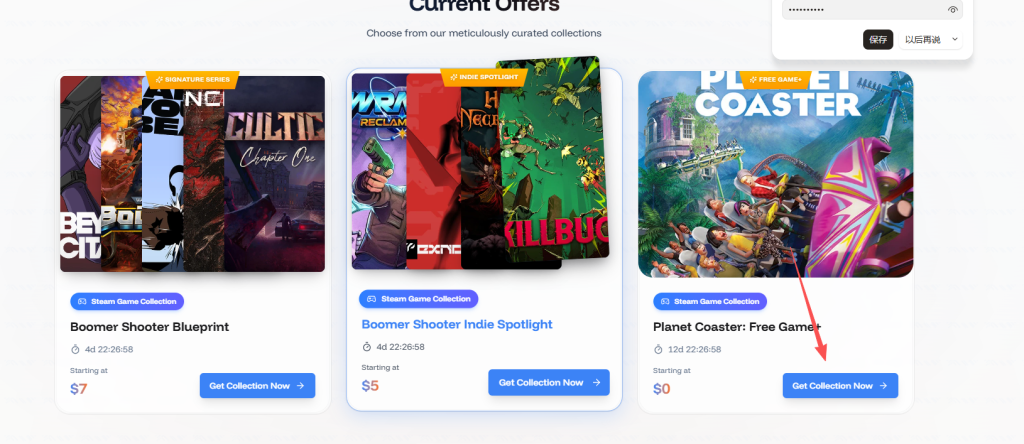Click the 以后再说 later button
This screenshot has height=444, width=1024.
pos(923,40)
